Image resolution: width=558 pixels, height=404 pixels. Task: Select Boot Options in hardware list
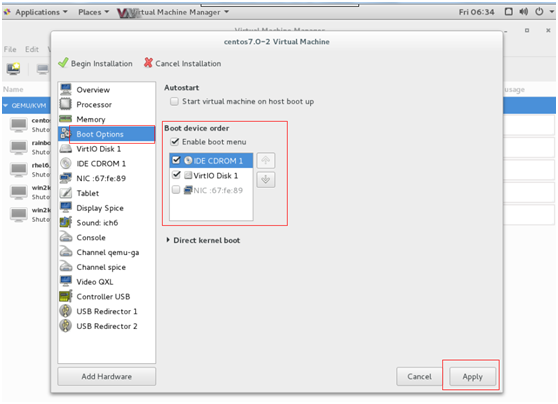(107, 134)
